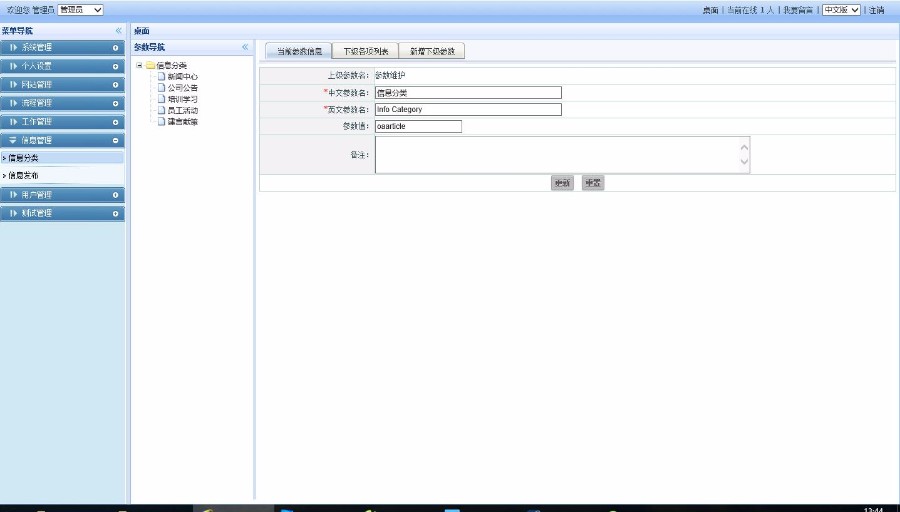The height and width of the screenshot is (512, 900).
Task: Click the 我要留言 link
Action: [798, 10]
